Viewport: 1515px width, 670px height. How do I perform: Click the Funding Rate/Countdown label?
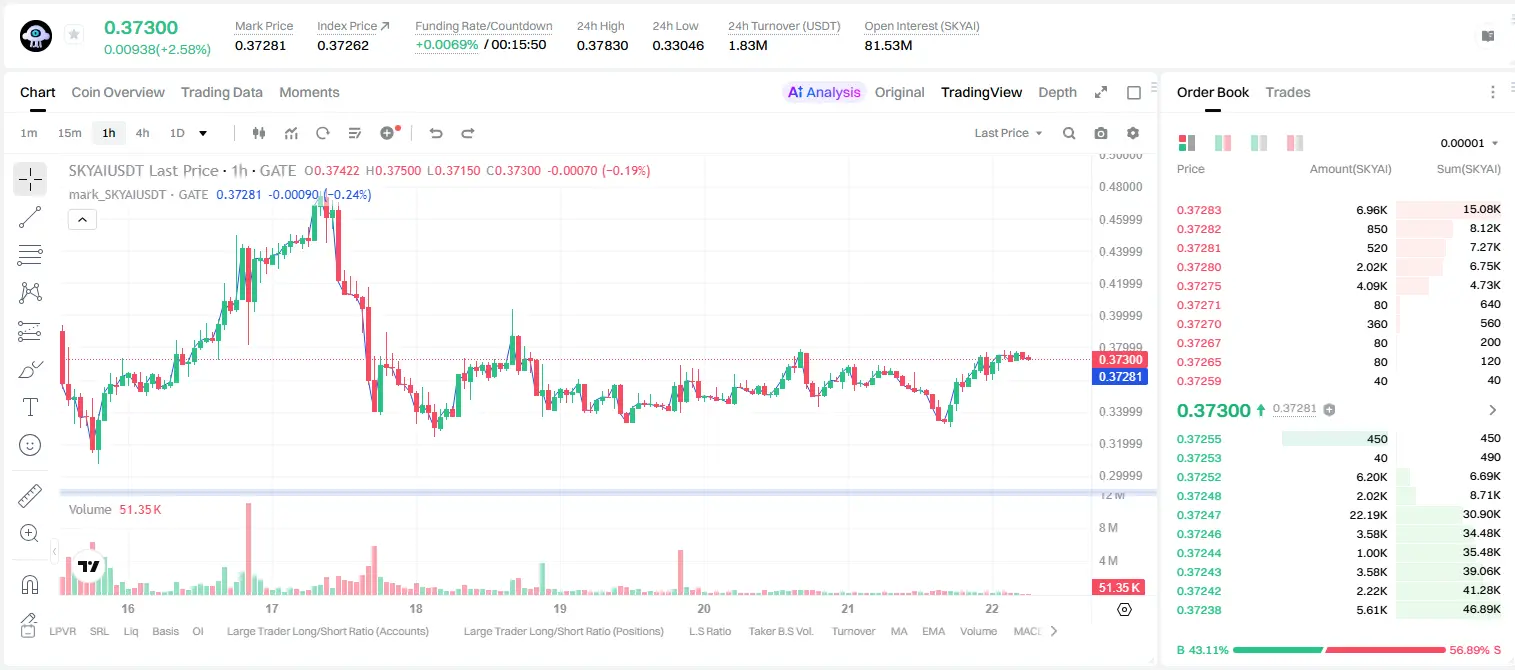(484, 26)
